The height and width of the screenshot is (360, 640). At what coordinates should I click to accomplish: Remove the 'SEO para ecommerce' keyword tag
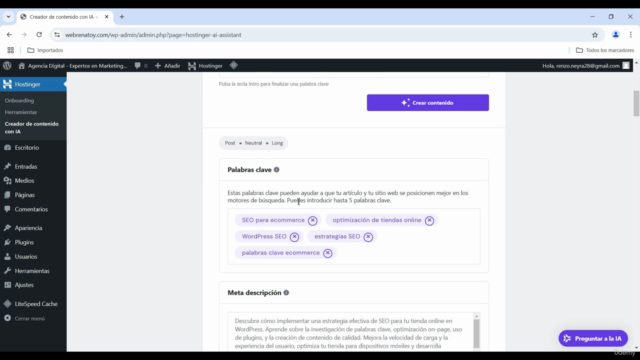click(x=313, y=220)
